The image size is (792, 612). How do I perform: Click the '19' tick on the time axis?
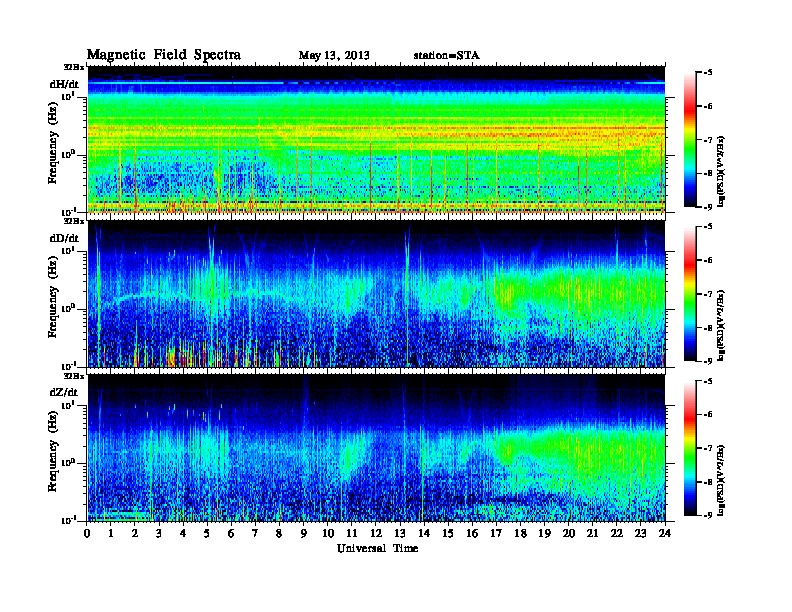point(544,534)
